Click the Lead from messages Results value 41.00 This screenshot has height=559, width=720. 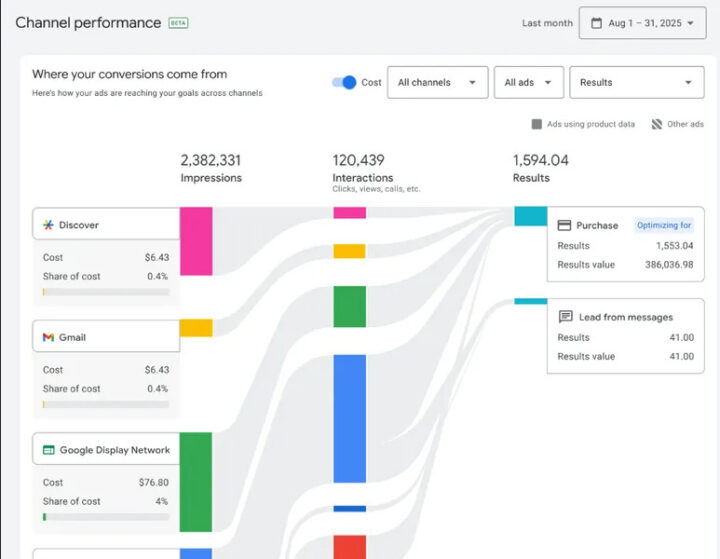click(x=681, y=356)
